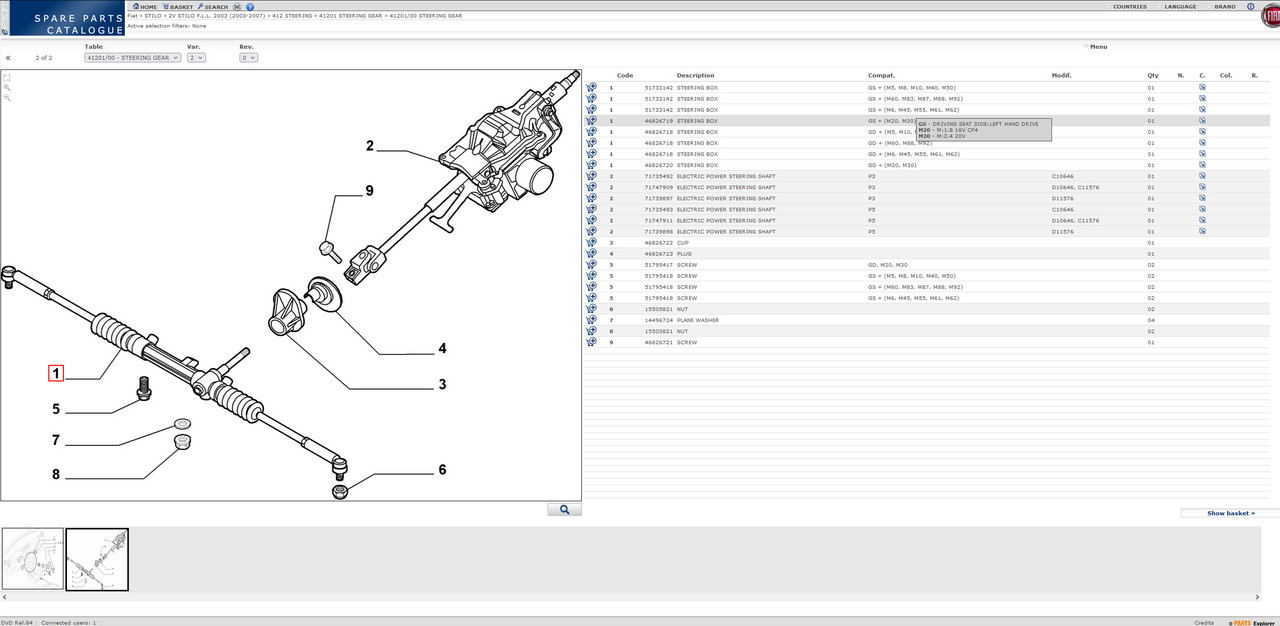This screenshot has width=1280, height=626.
Task: Open C. info icon for 71739898 row
Action: (x=1202, y=231)
